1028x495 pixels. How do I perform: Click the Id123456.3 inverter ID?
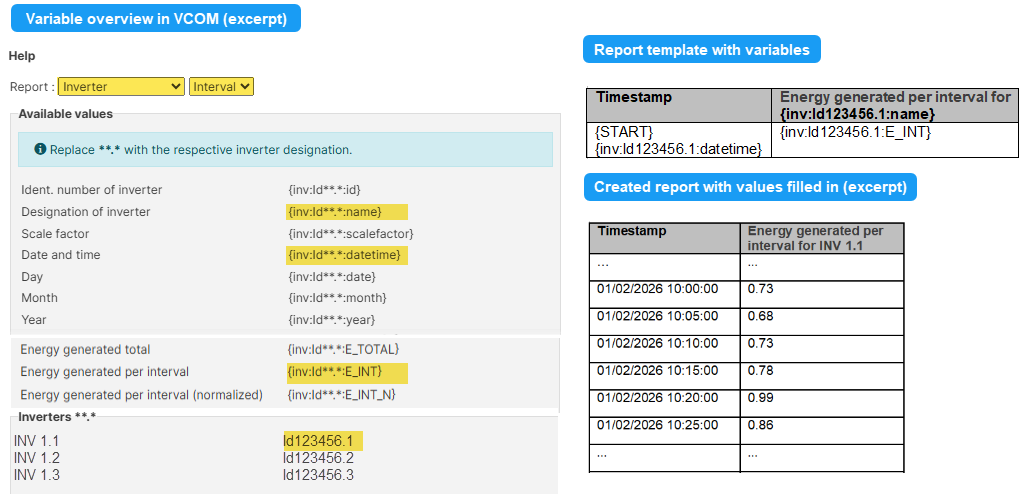coord(318,475)
